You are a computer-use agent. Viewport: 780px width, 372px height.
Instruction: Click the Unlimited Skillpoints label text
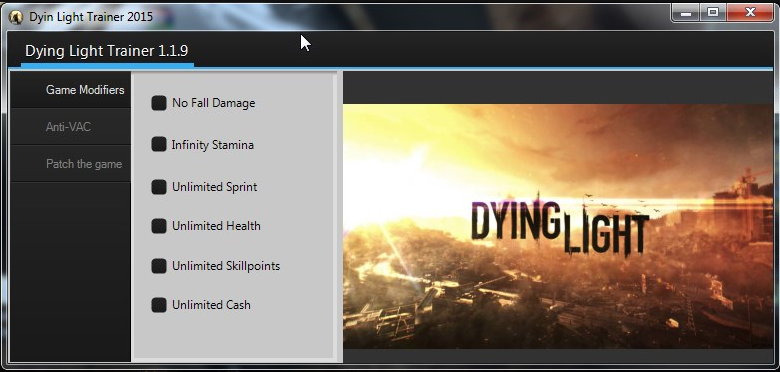tap(226, 266)
